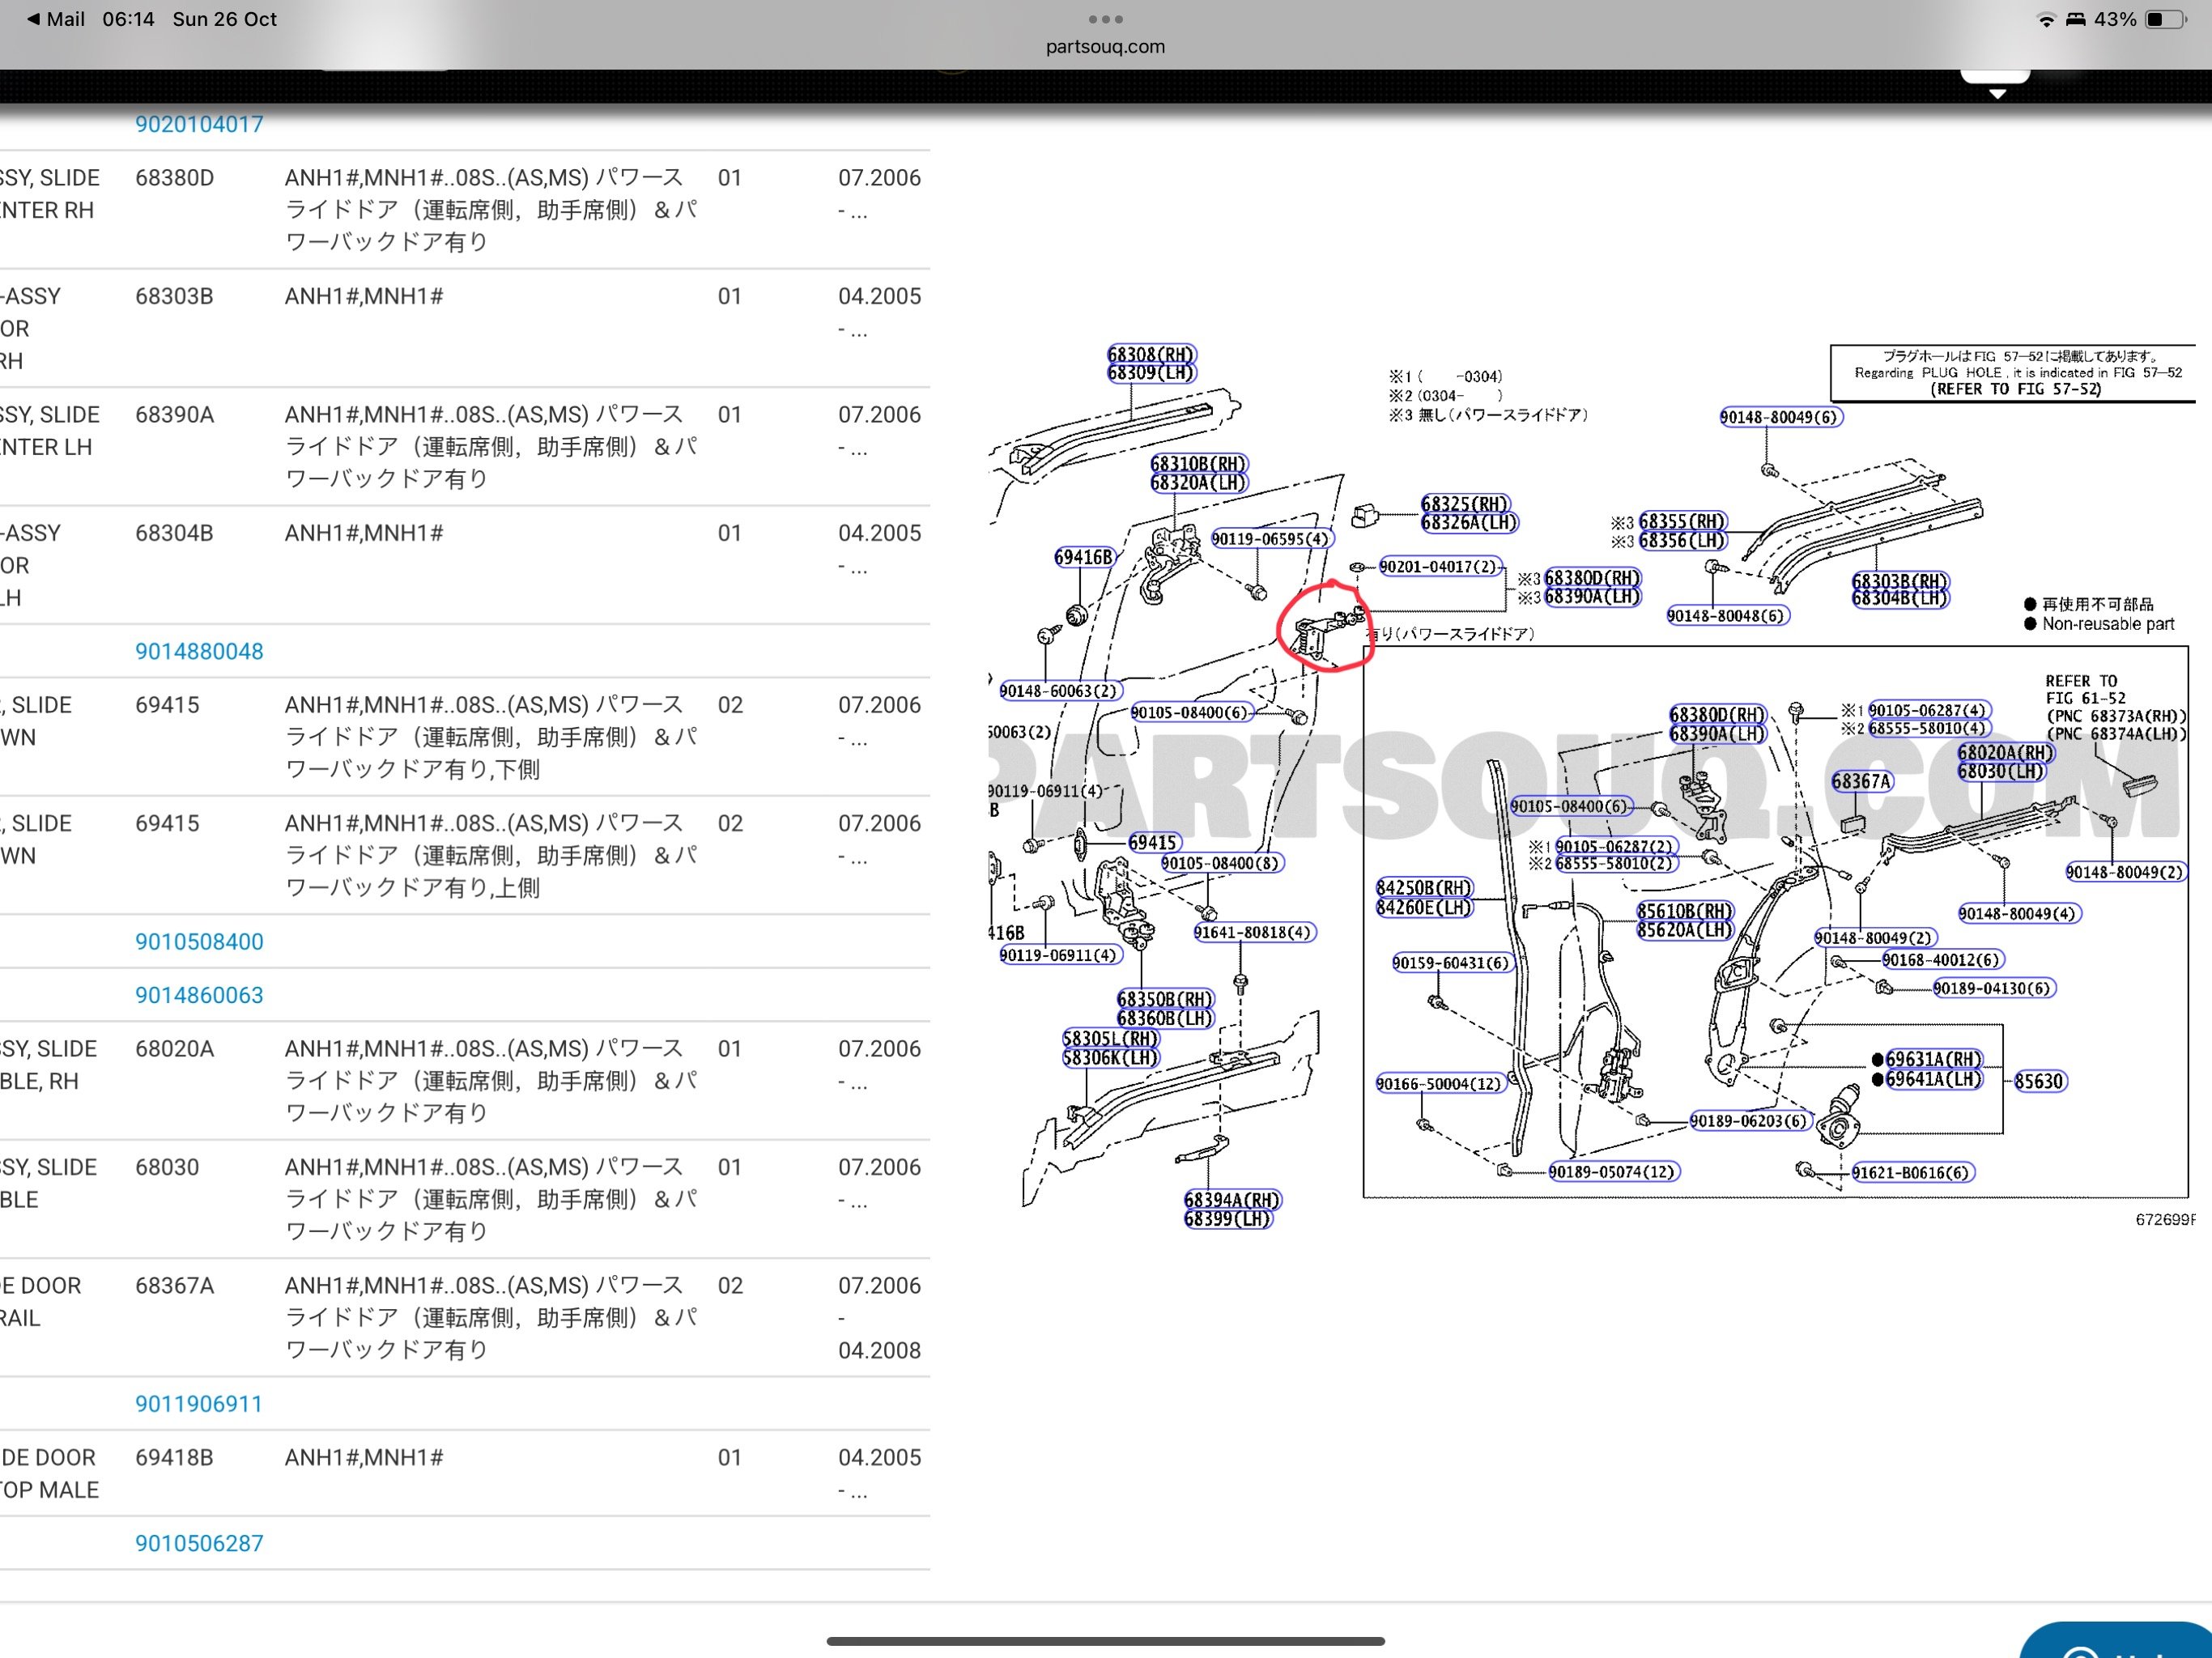Viewport: 2212px width, 1658px height.
Task: Open part number link 9010508400
Action: point(199,941)
